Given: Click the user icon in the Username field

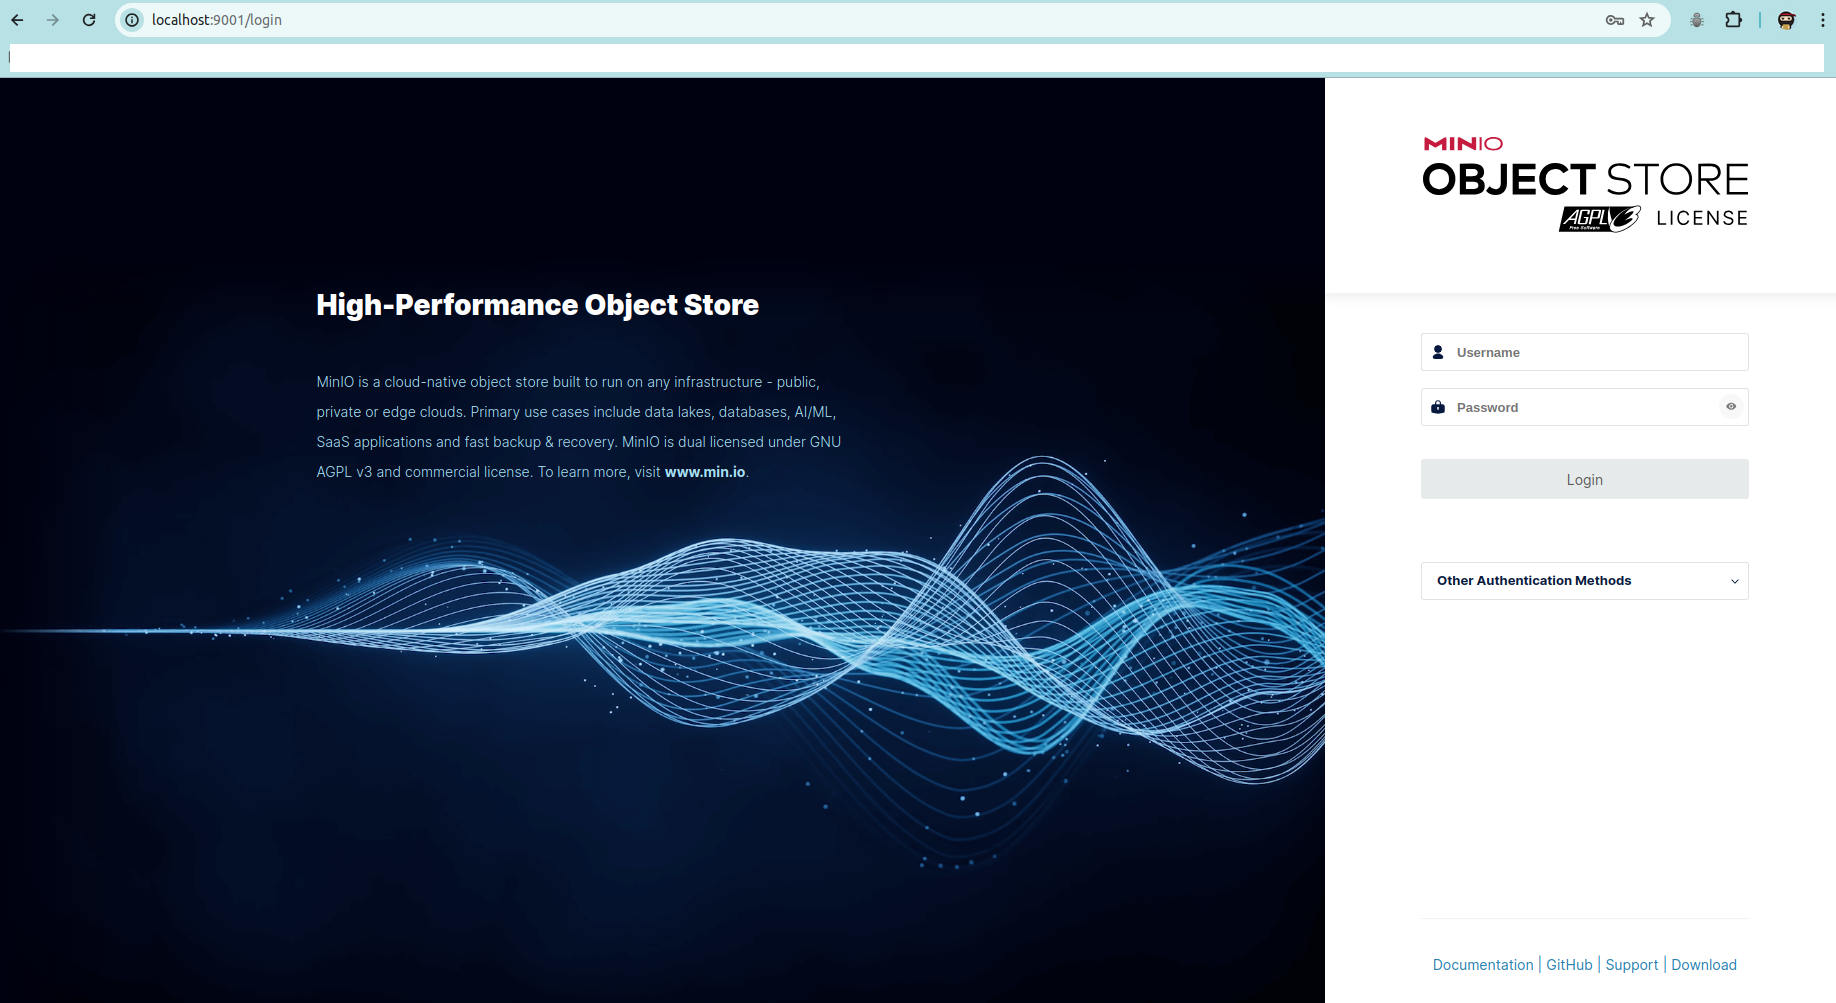Looking at the screenshot, I should pos(1438,352).
